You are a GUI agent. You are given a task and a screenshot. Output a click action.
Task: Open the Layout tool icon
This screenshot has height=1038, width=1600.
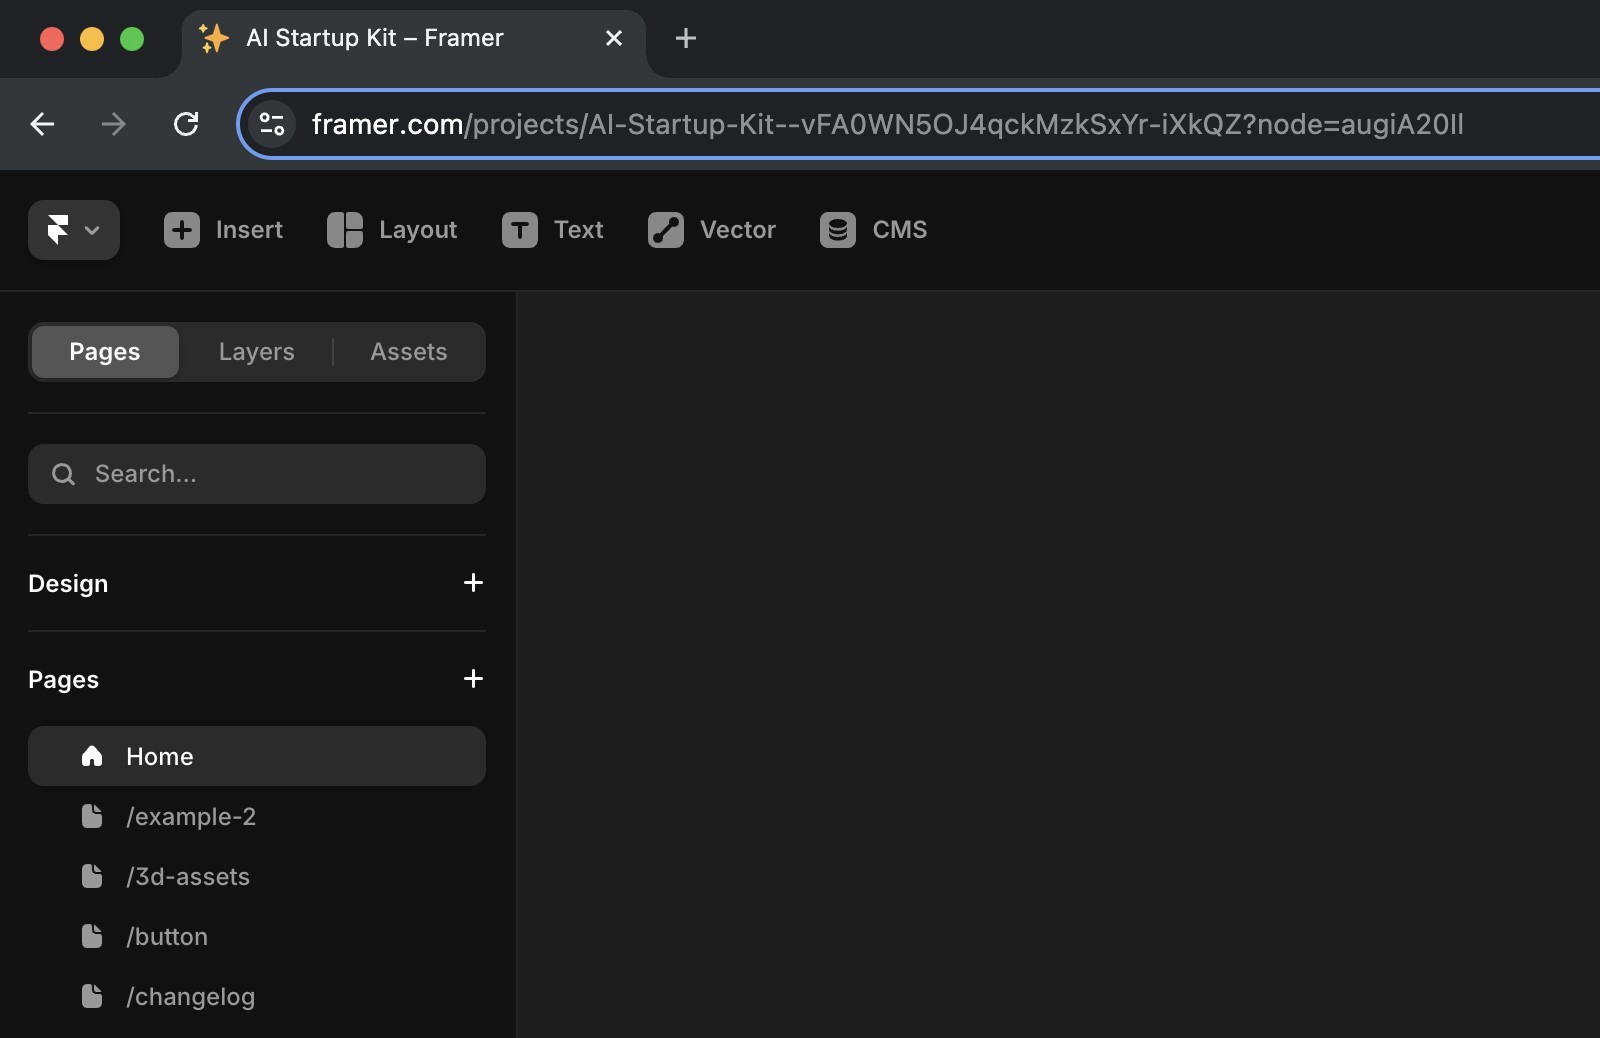tap(345, 230)
